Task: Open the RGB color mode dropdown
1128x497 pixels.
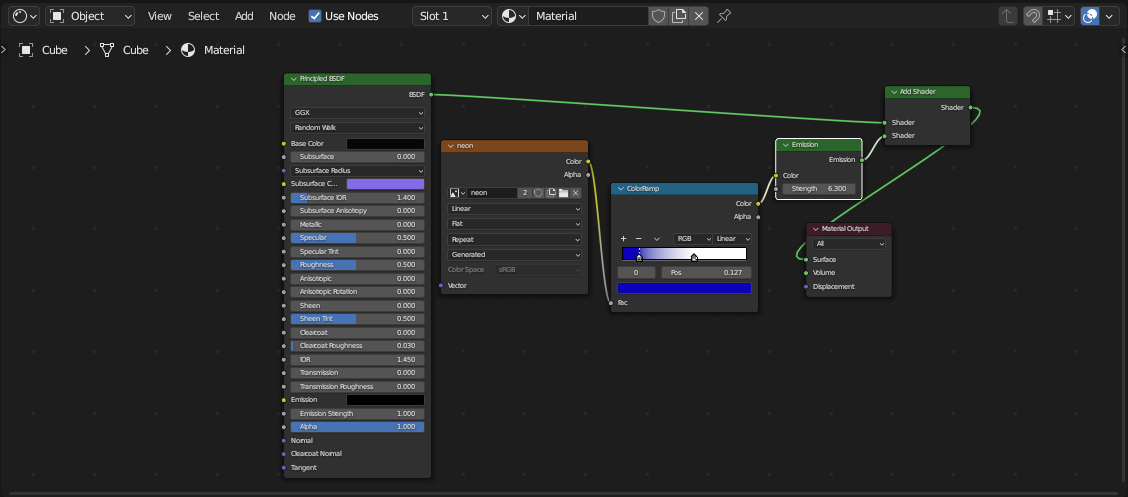Action: click(693, 239)
